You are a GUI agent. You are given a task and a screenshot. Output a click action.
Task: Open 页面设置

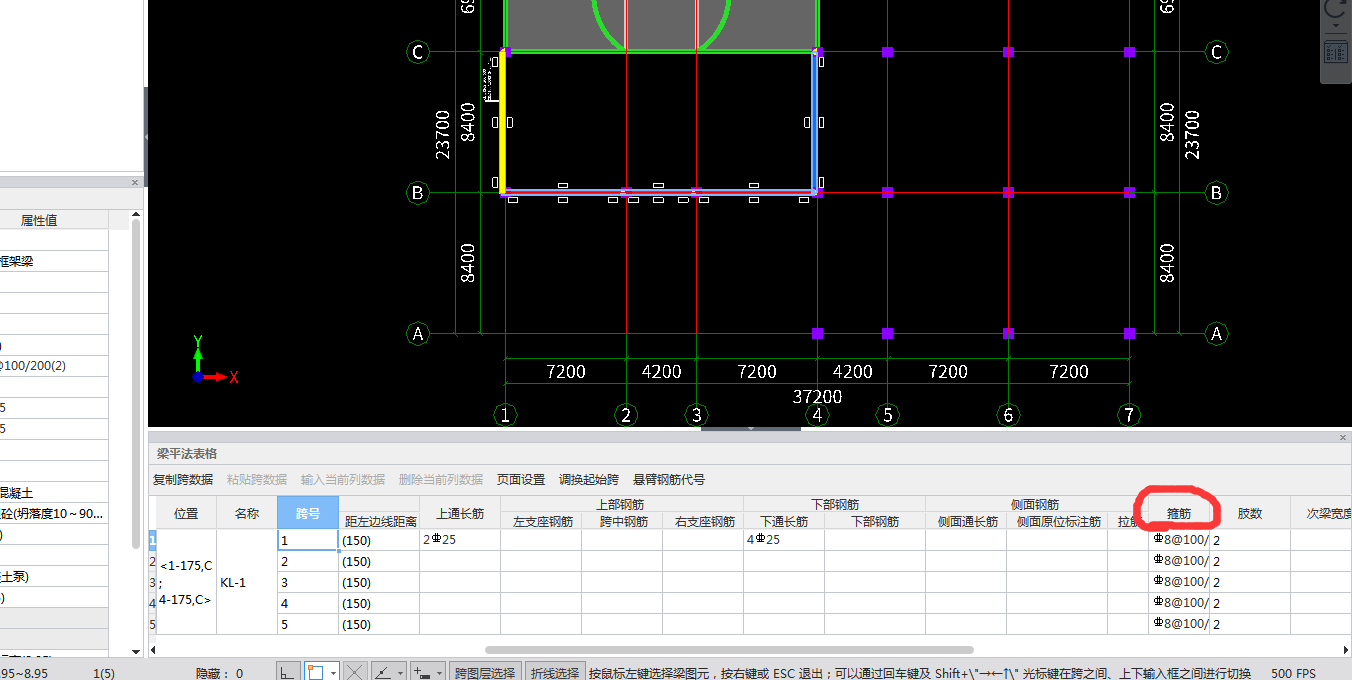tap(521, 480)
